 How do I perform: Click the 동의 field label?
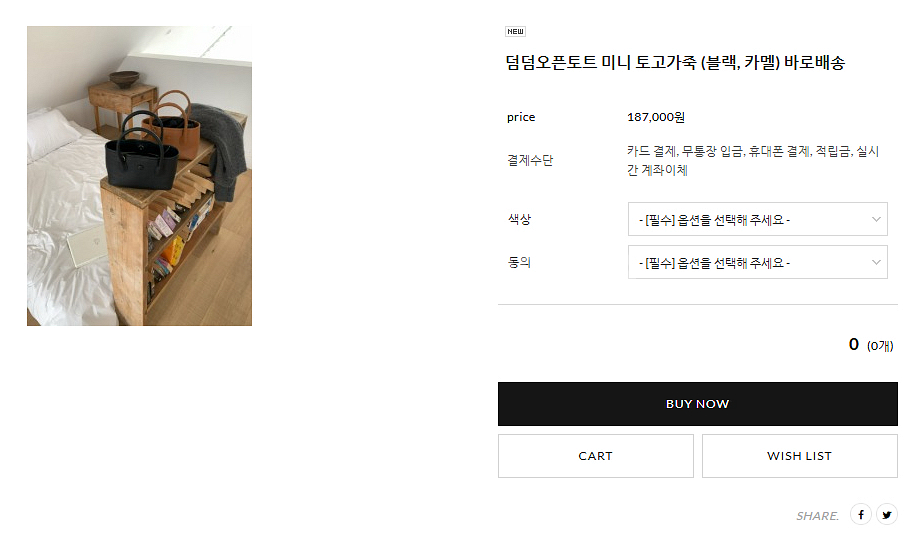(x=519, y=263)
